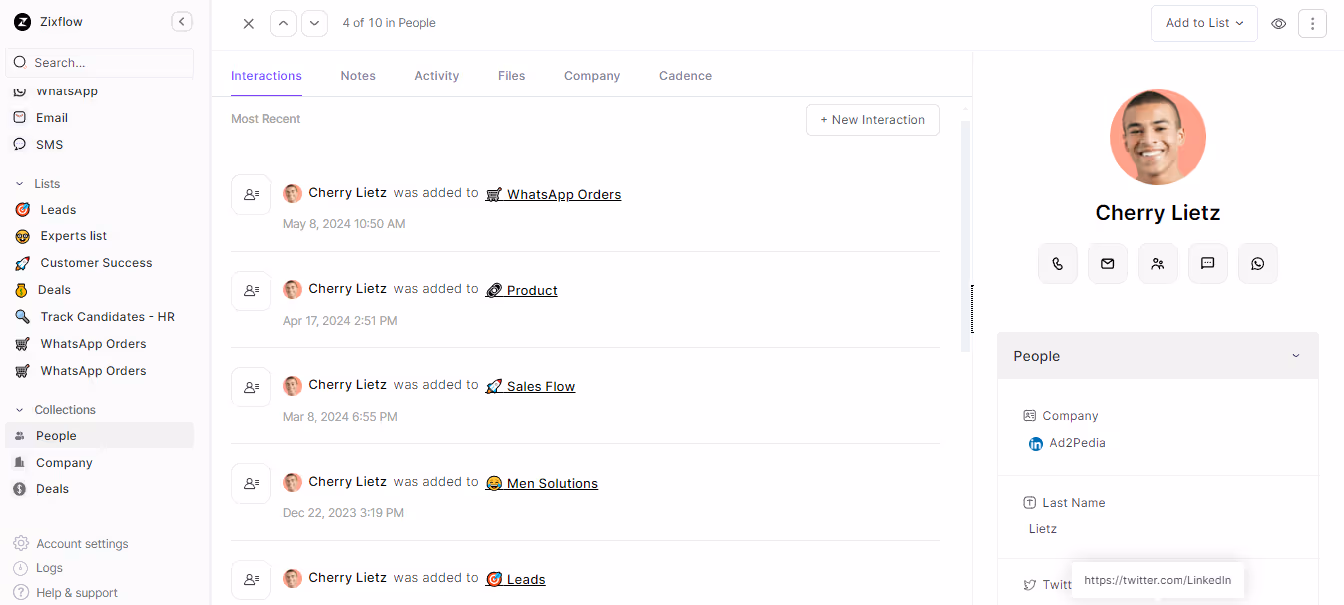Collapse the sidebar with the arrow button
Screen dimensions: 1344x605
pos(182,21)
